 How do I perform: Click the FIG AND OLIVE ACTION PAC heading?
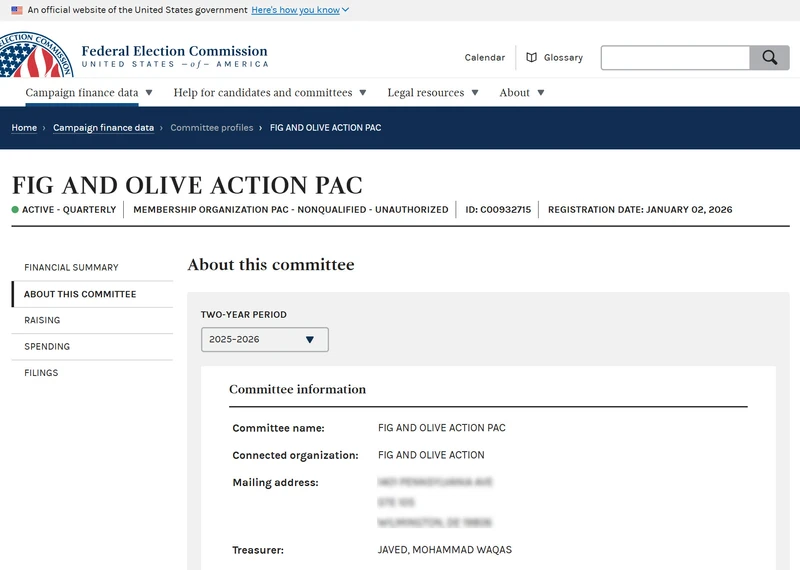click(x=187, y=185)
